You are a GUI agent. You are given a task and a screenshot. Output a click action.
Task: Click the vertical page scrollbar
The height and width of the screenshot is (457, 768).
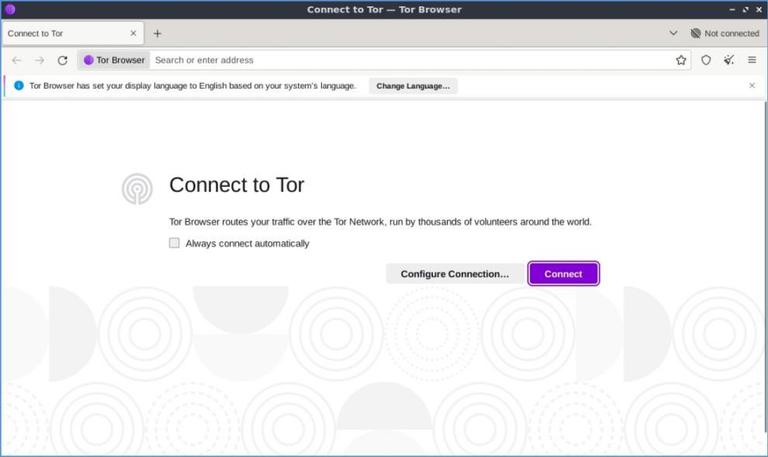point(765,267)
